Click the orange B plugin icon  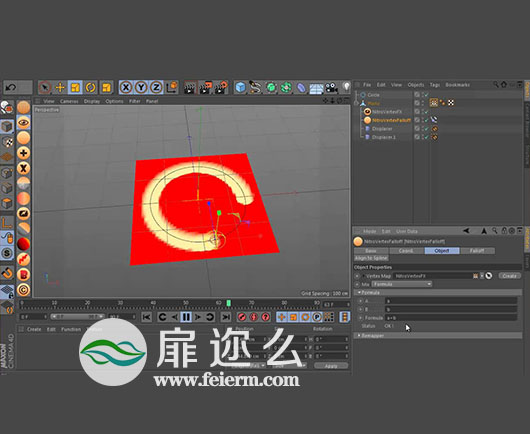23,274
